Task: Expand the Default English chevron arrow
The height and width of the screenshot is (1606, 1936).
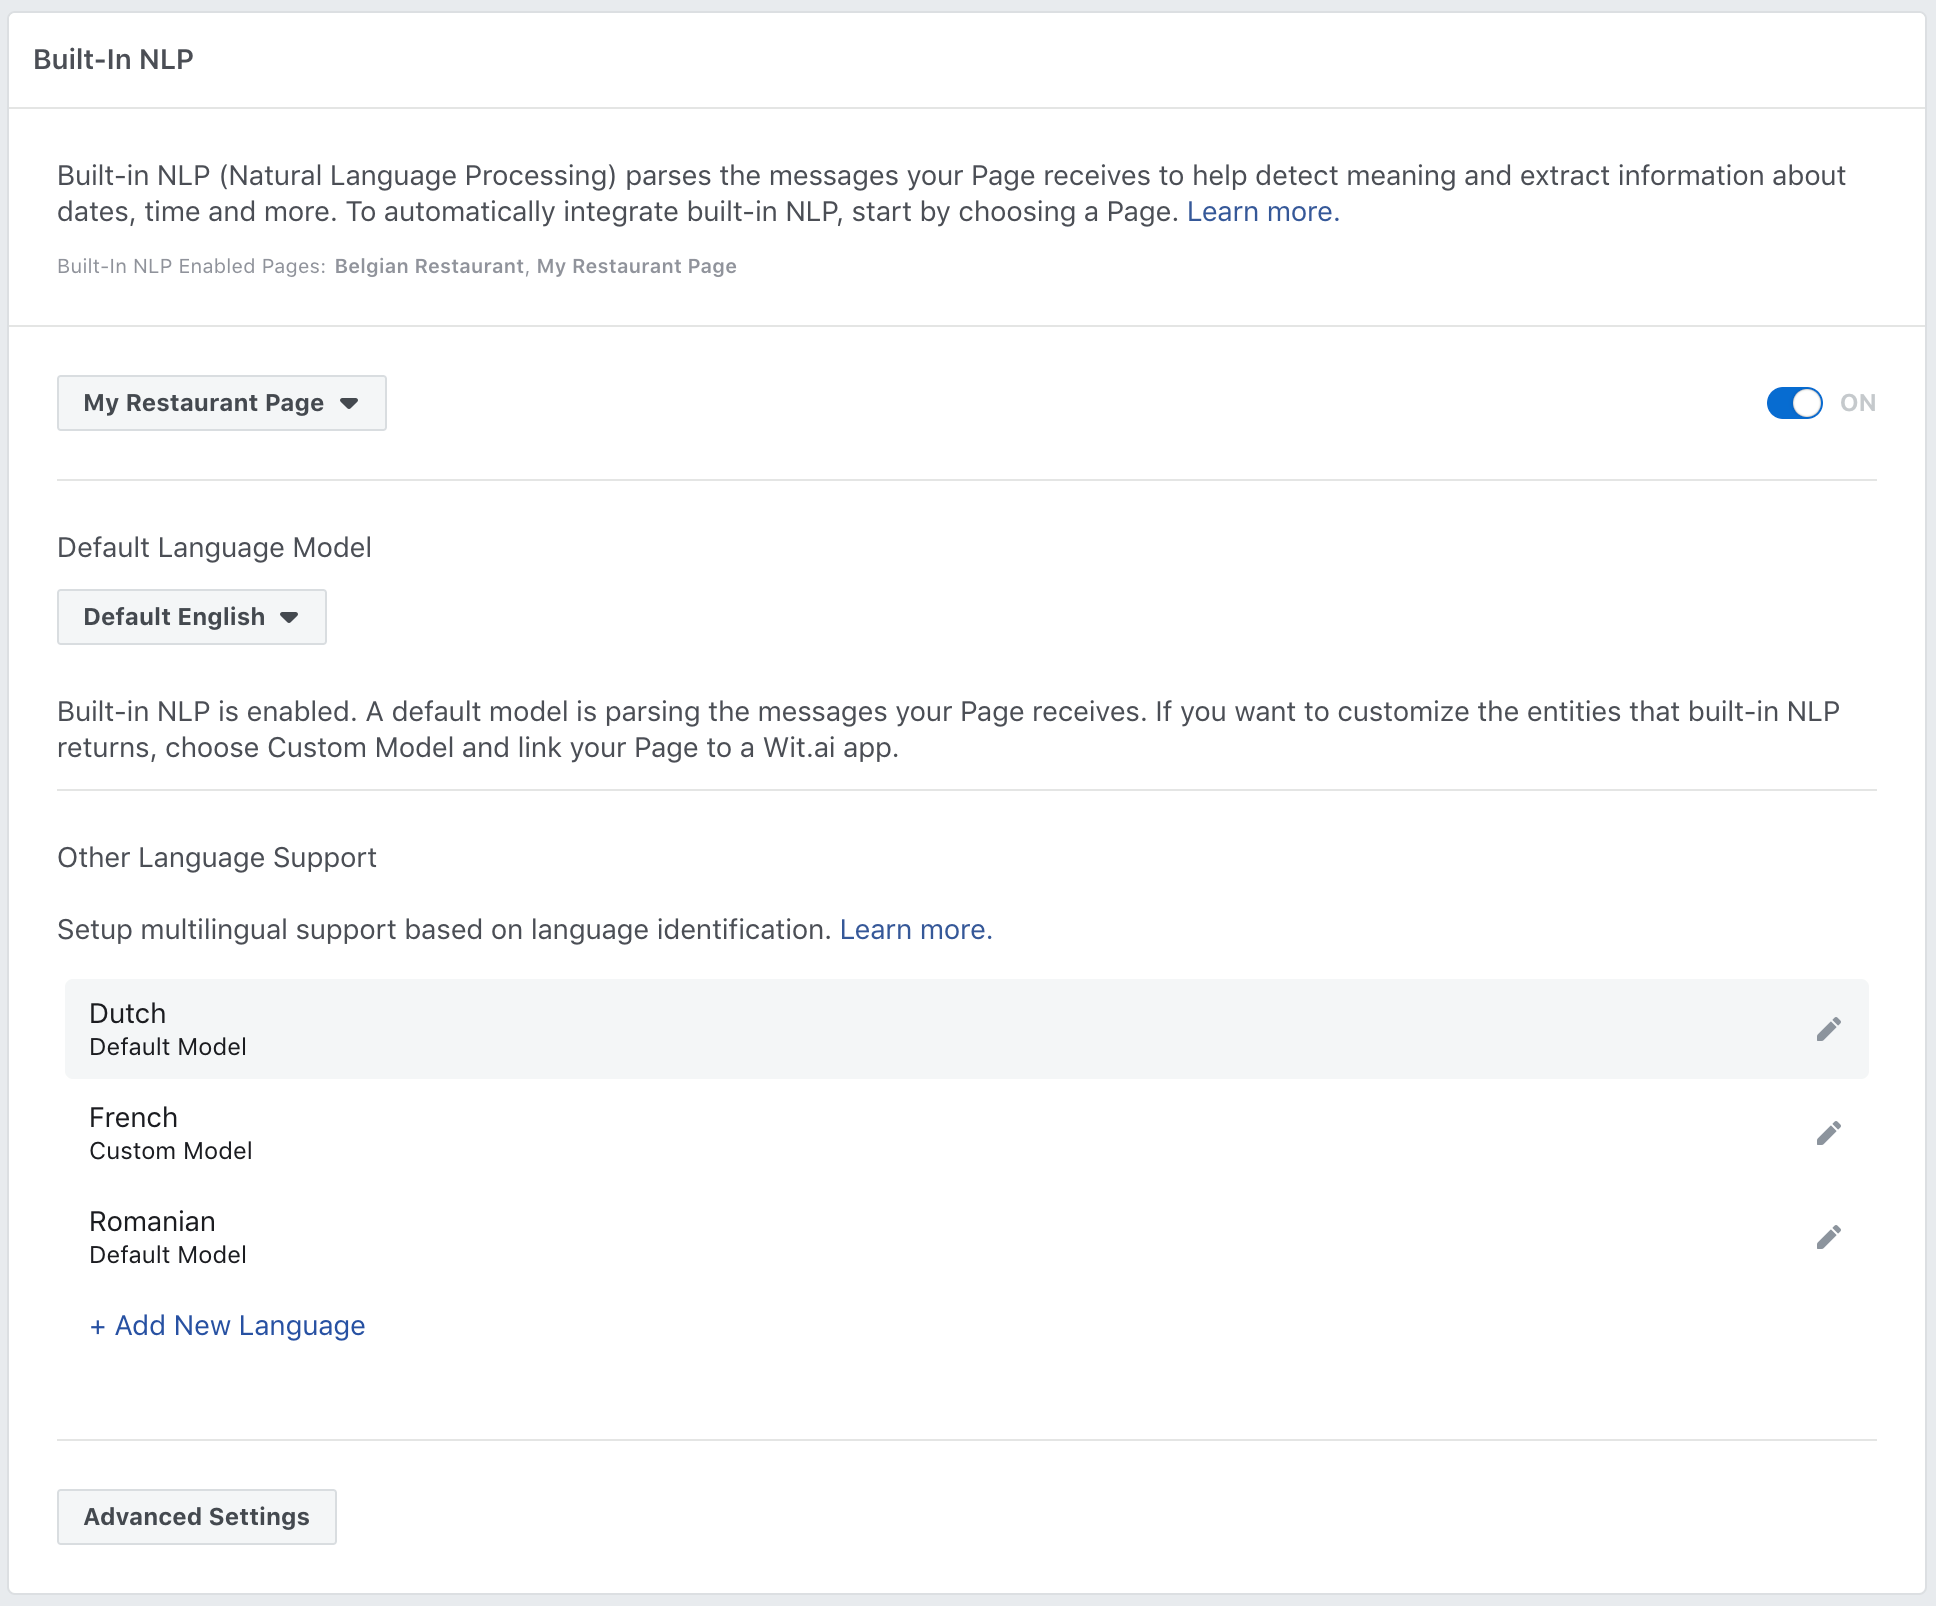Action: [290, 617]
